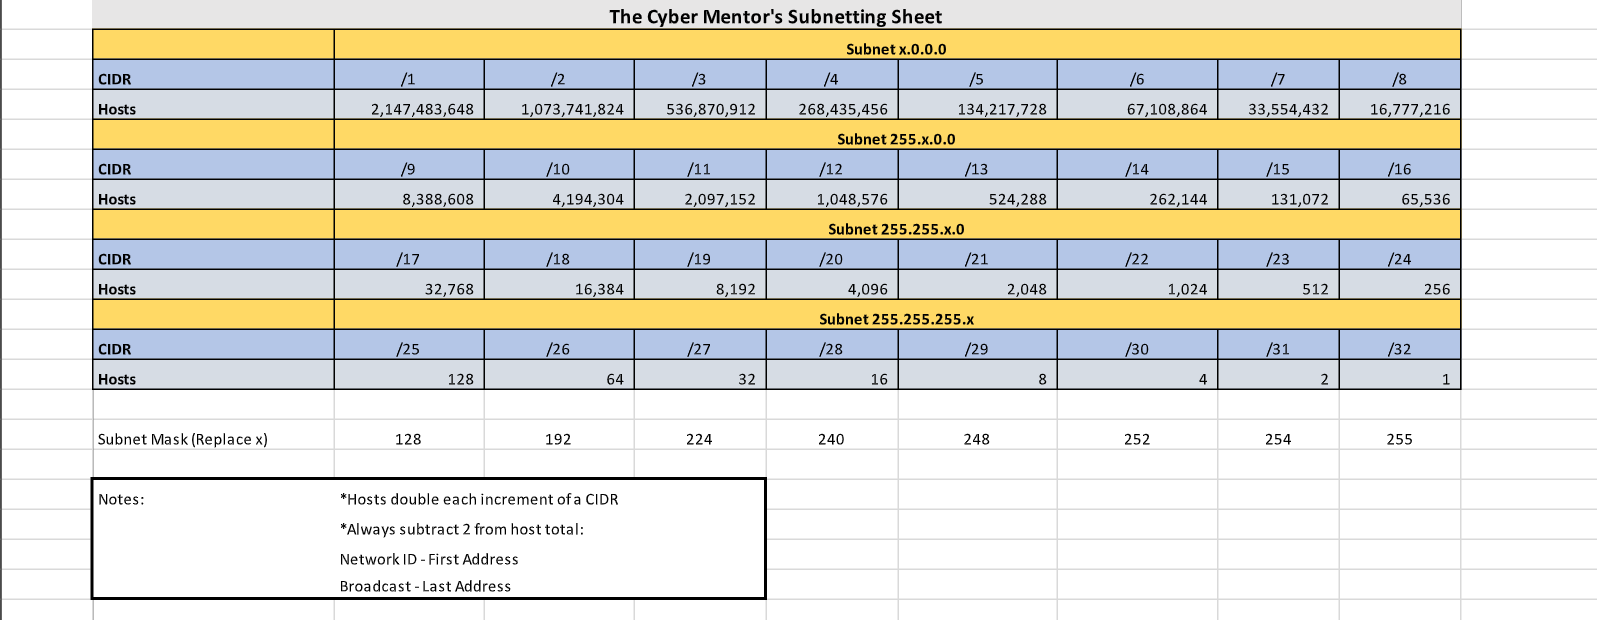Select the 'Notes:' cell
1597x620 pixels.
[x=121, y=499]
